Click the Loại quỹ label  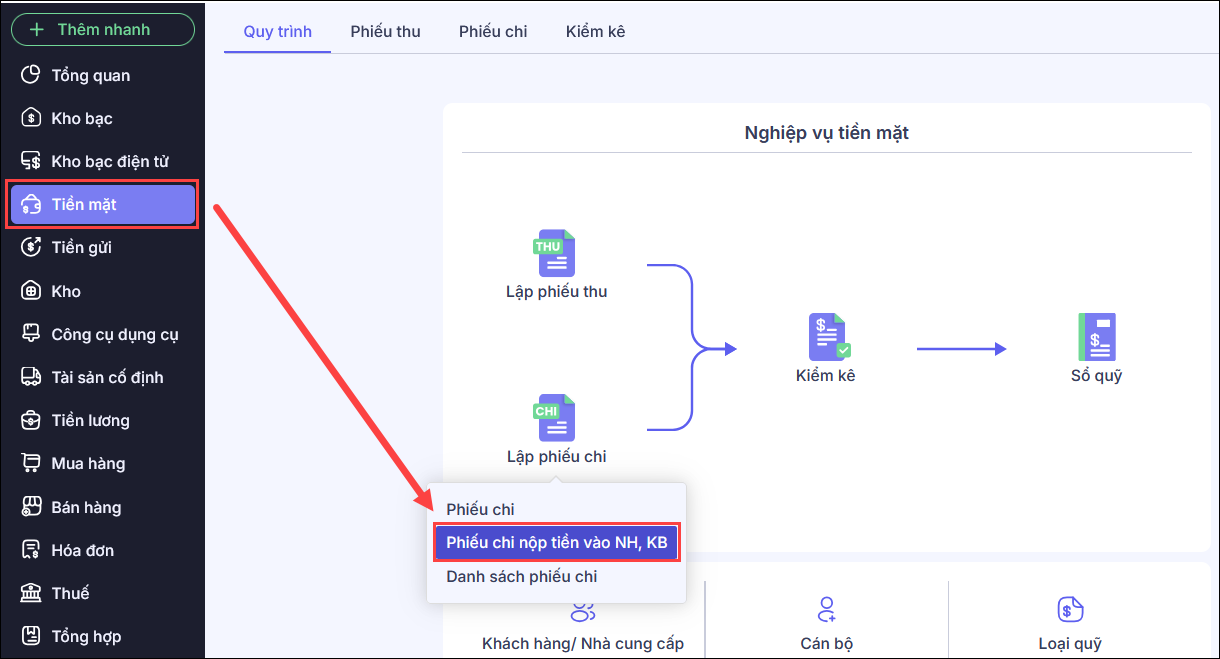tap(1070, 643)
